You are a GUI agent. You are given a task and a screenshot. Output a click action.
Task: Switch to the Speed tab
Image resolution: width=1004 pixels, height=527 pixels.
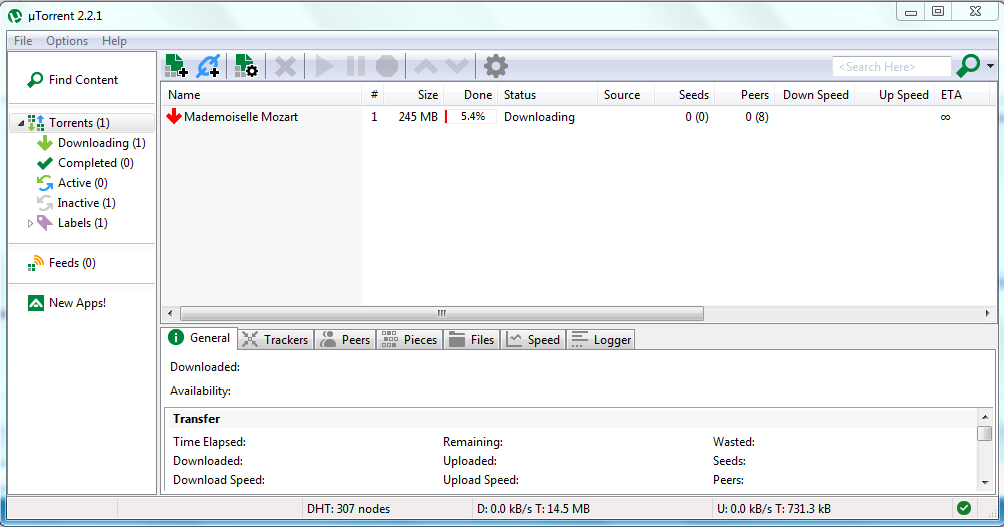pos(533,339)
